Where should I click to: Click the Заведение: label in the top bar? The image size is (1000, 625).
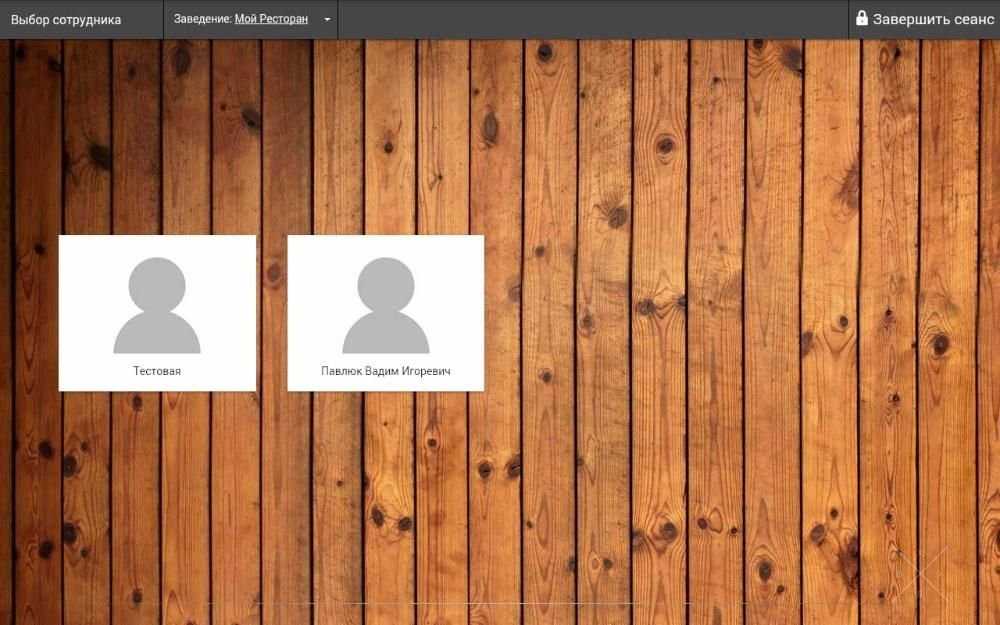pyautogui.click(x=203, y=19)
